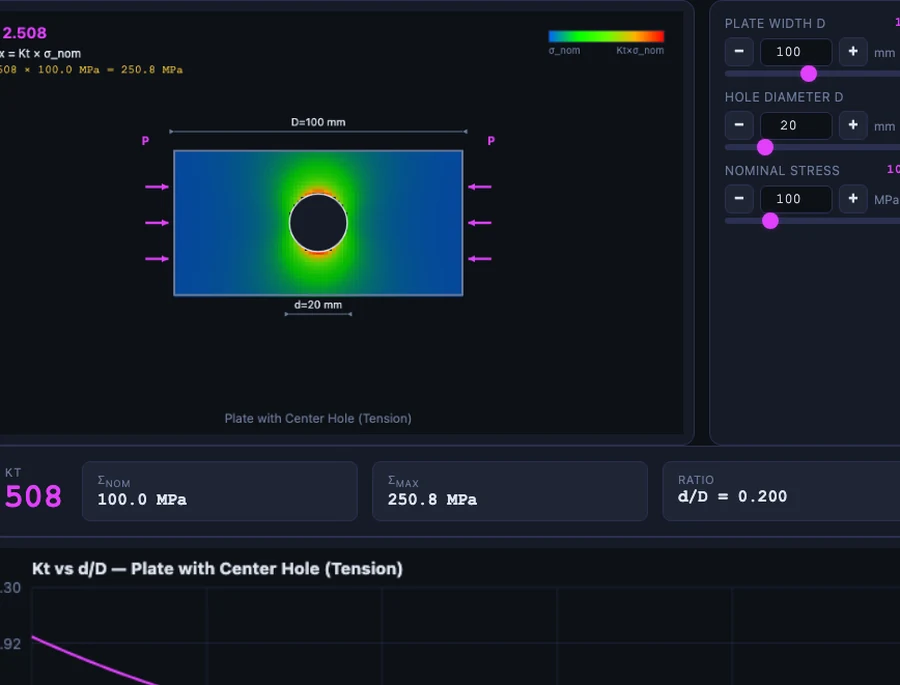Click the d=20 mm dimension label
The width and height of the screenshot is (900, 685).
[x=318, y=305]
